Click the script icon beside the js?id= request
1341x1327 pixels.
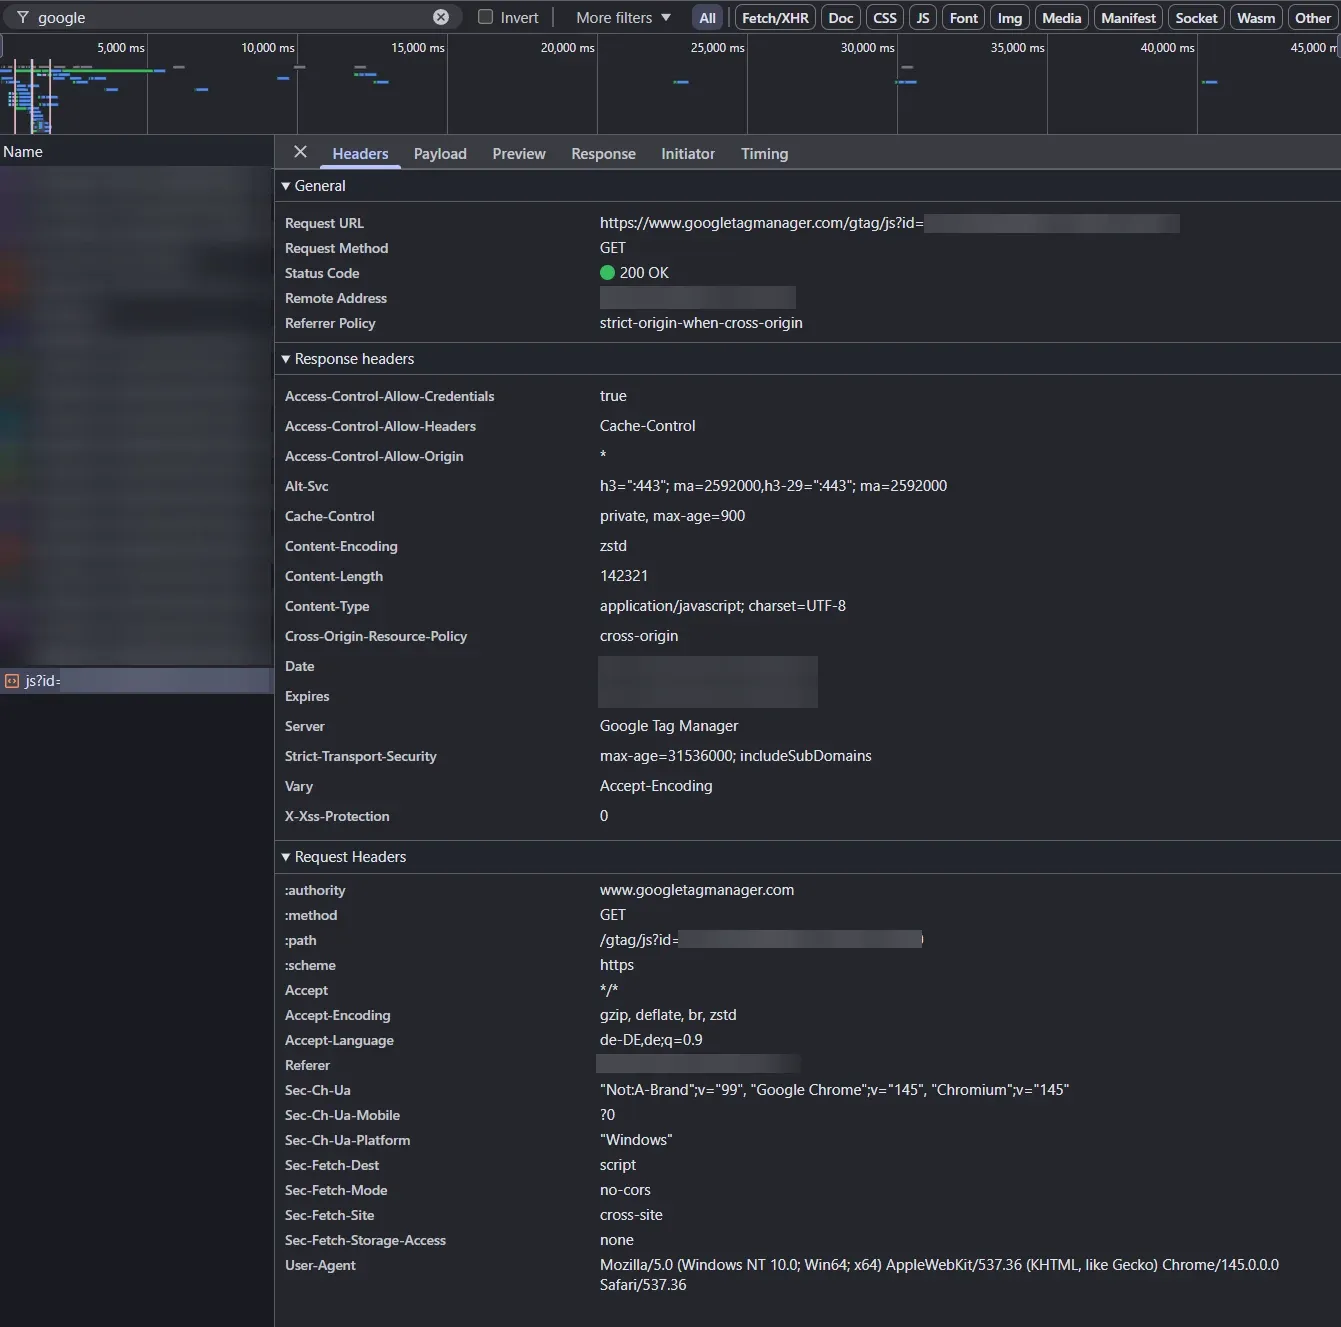11,680
